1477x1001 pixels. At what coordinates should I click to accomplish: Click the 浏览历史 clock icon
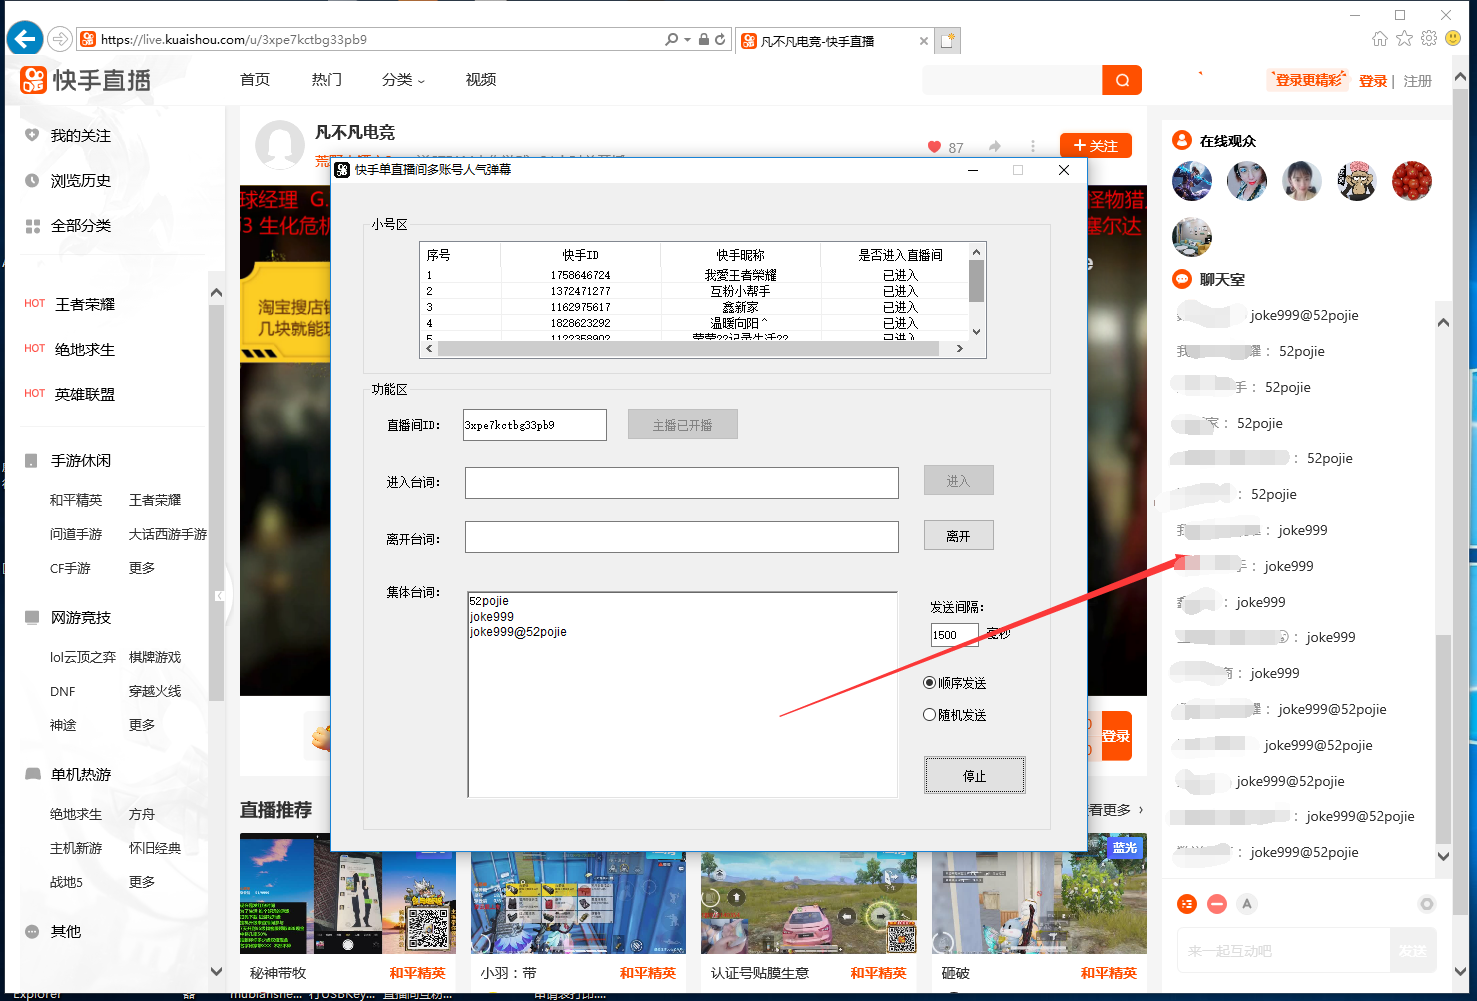click(x=32, y=181)
